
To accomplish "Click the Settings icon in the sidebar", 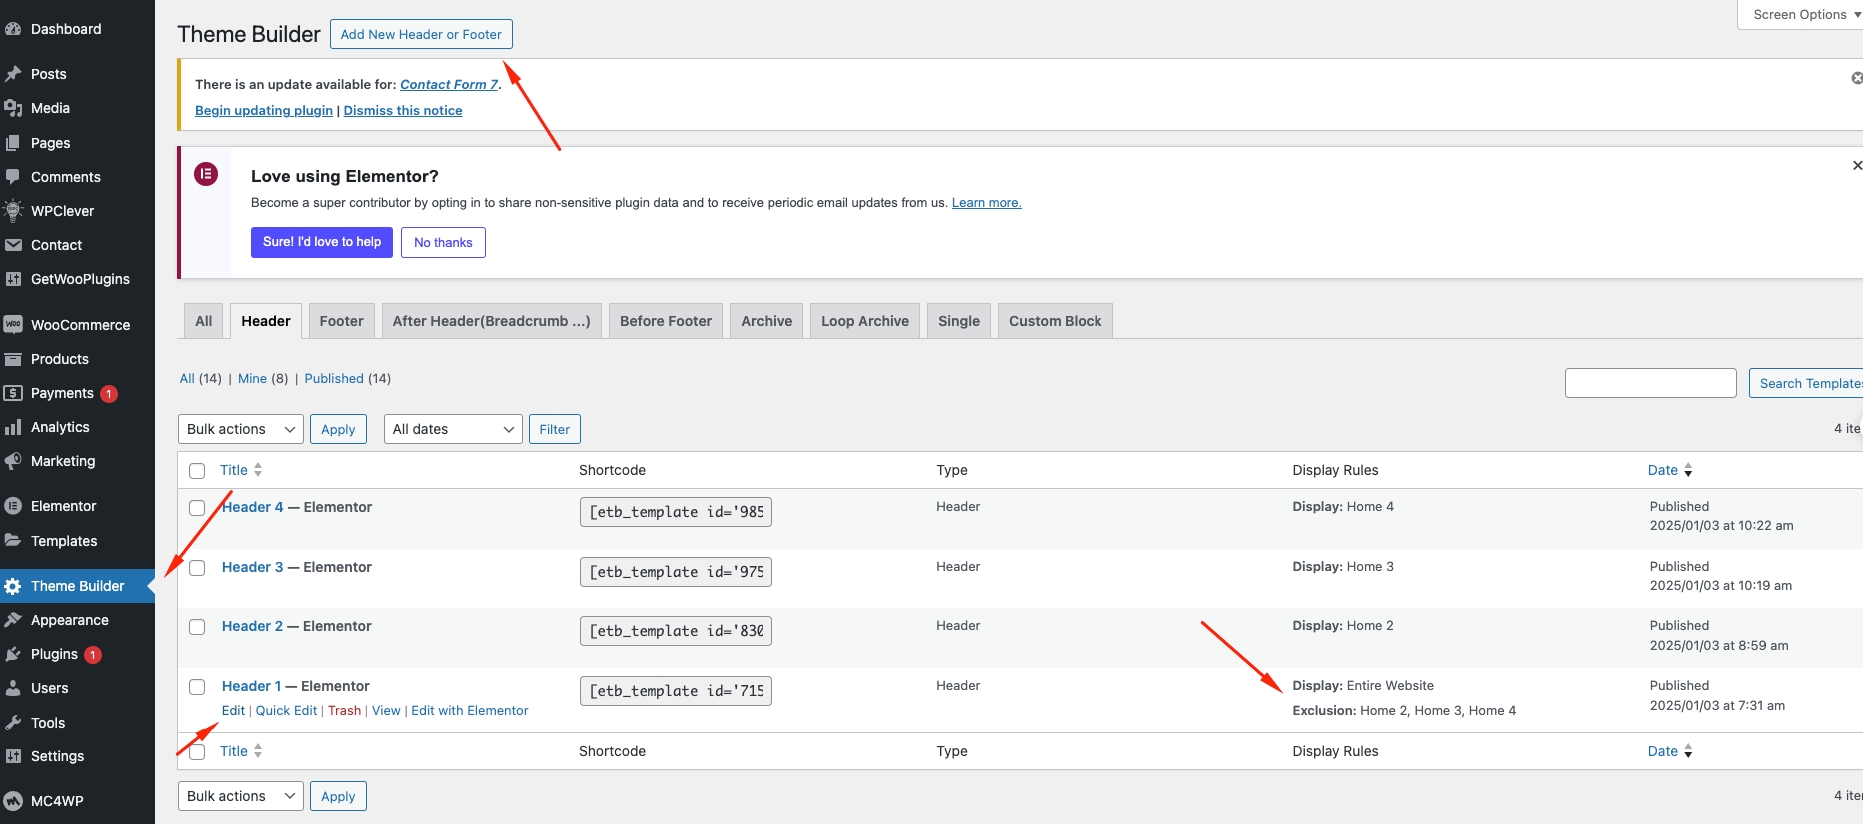I will click(x=13, y=756).
